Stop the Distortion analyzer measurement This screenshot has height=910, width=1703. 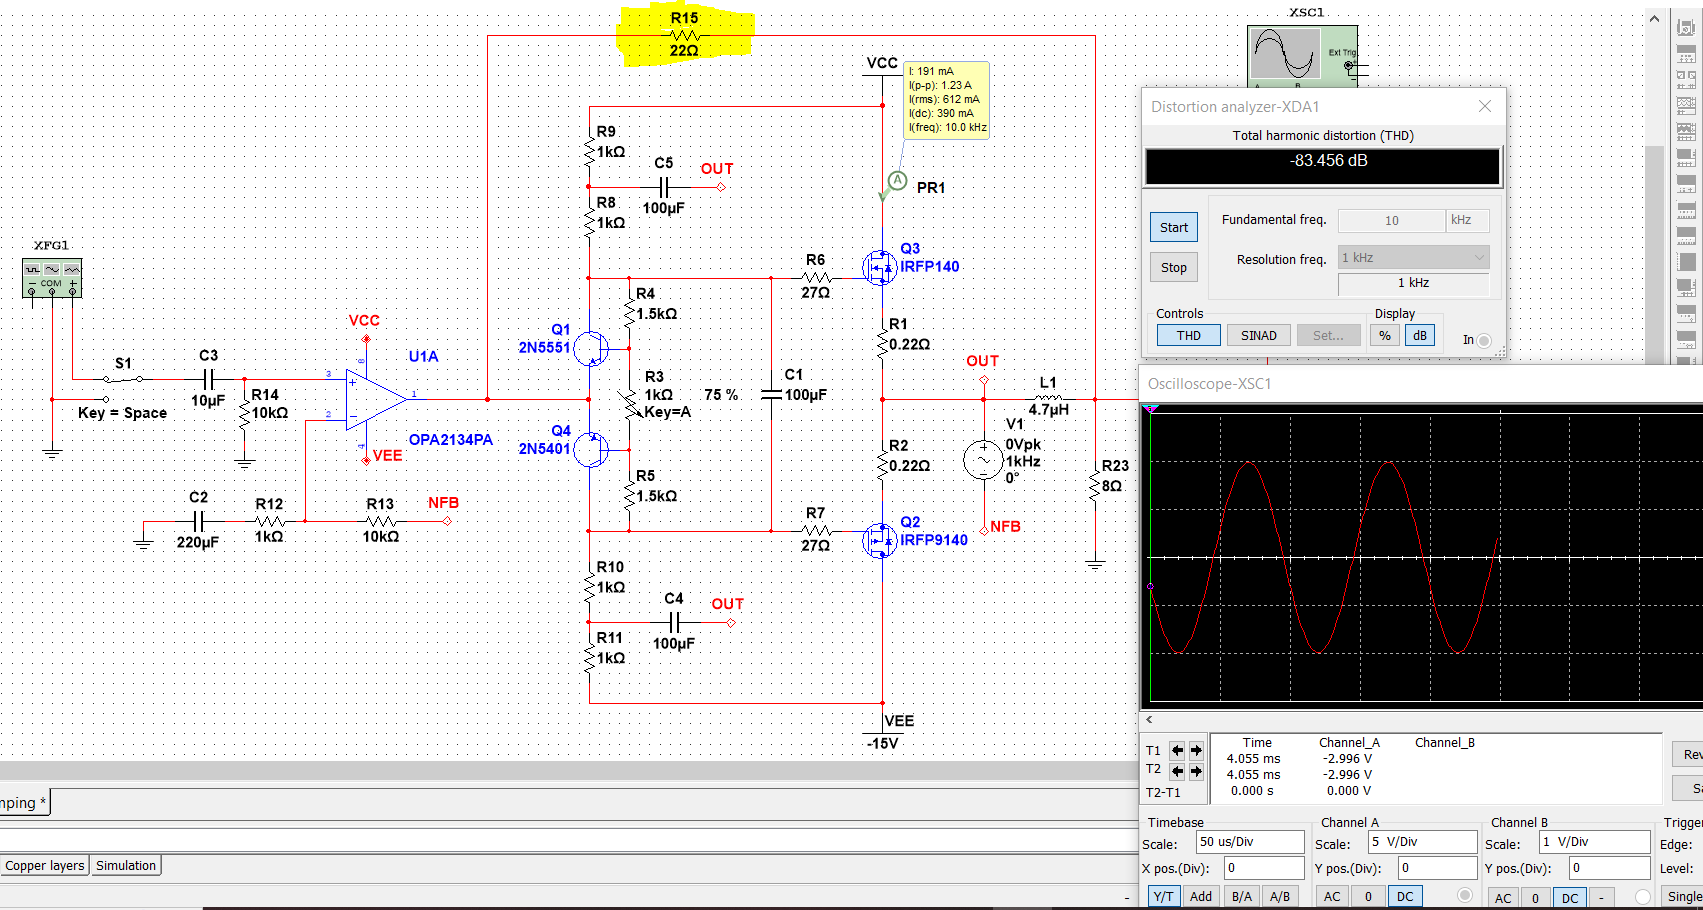[1173, 267]
